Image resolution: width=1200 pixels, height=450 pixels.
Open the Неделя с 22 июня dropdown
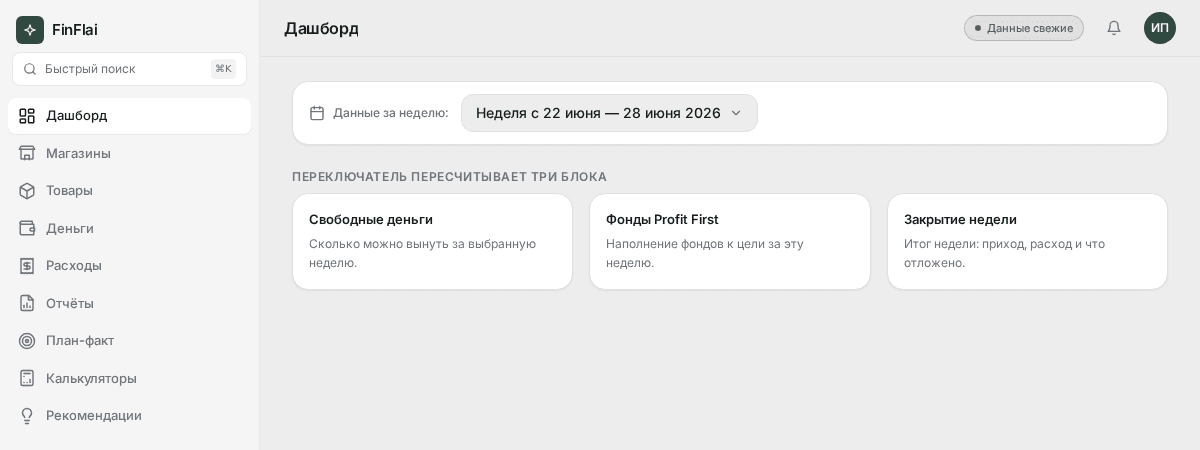[x=609, y=113]
